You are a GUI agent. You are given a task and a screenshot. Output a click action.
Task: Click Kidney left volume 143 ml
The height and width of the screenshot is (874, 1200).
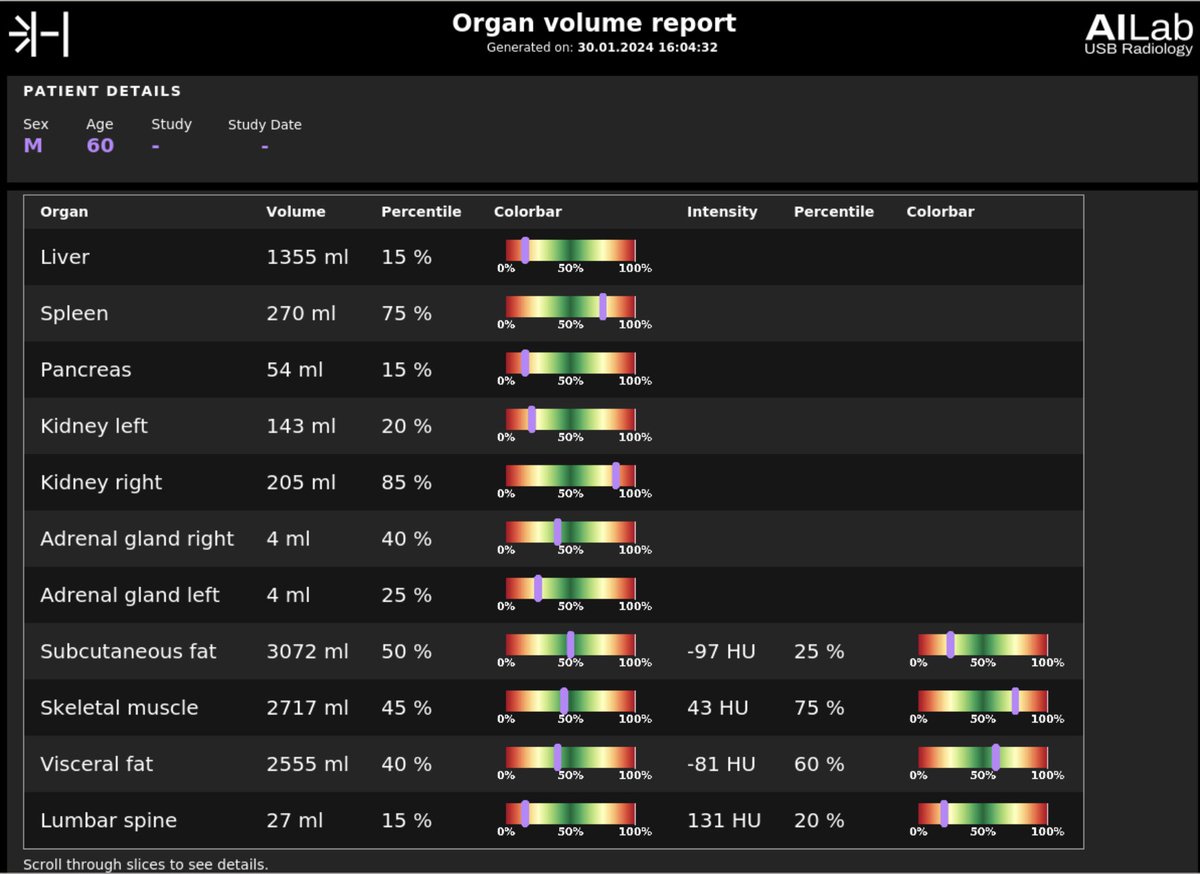(301, 426)
